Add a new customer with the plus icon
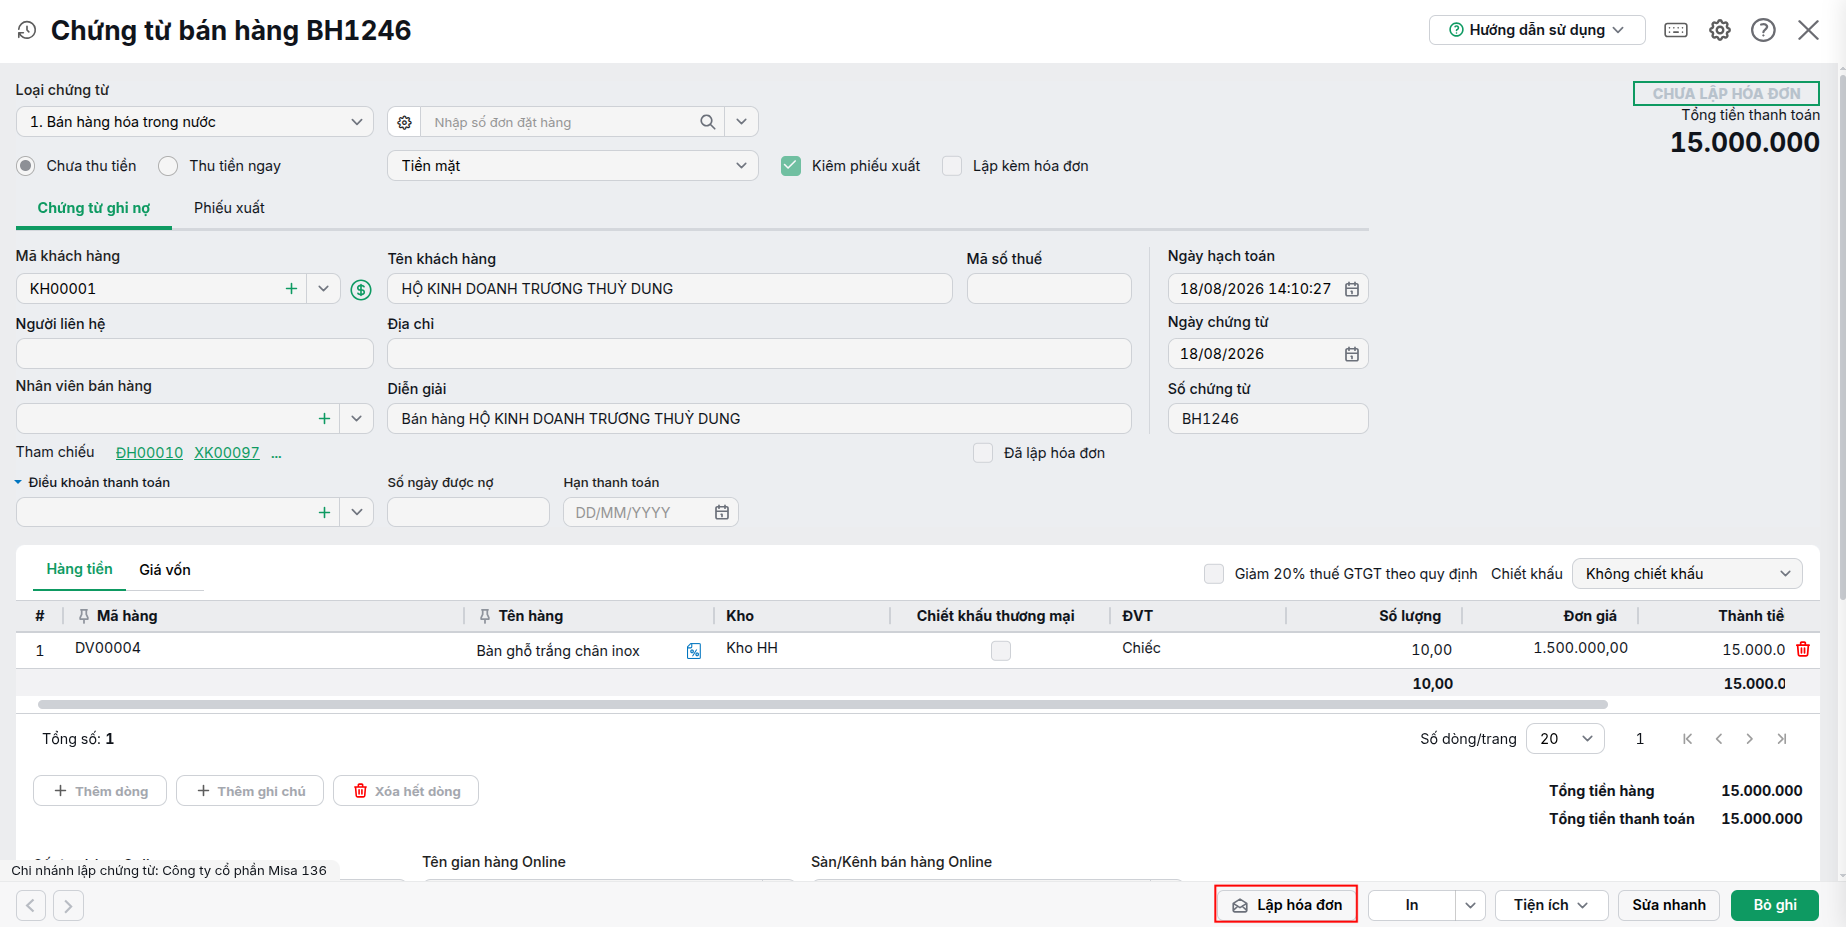Image resolution: width=1846 pixels, height=927 pixels. 291,289
